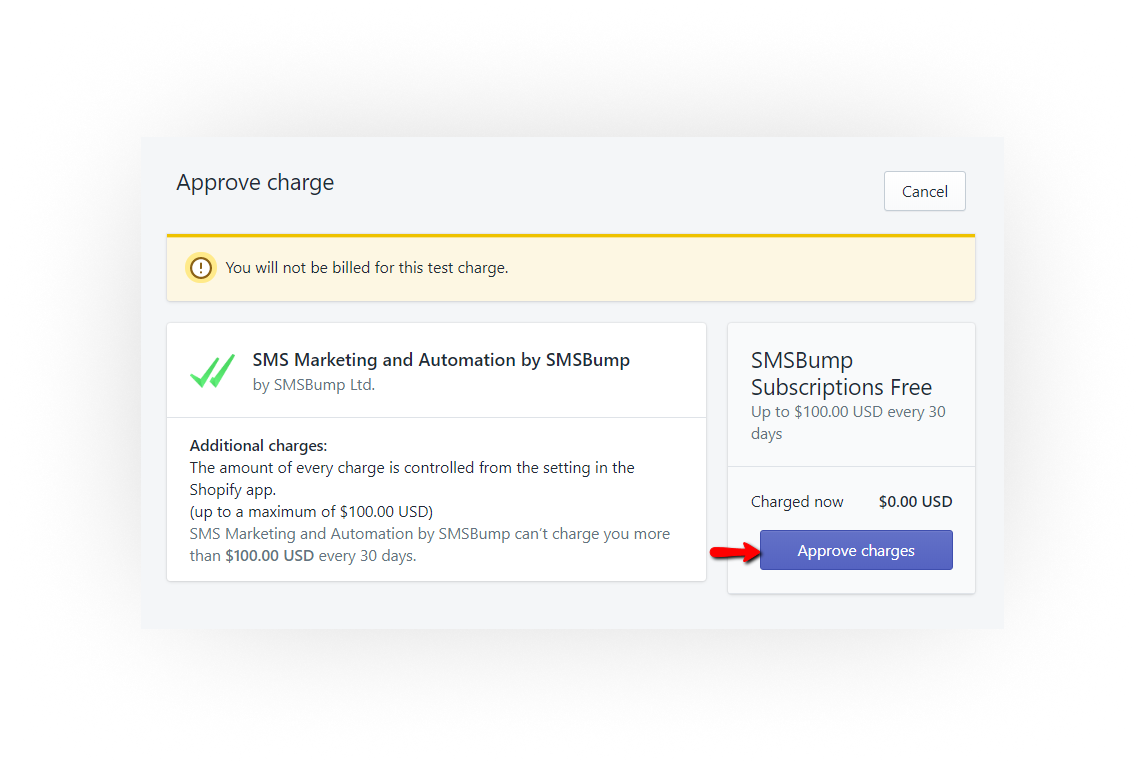The height and width of the screenshot is (763, 1140).
Task: Click the app title "SMS Marketing and Automation by SMSBump"
Action: click(441, 360)
